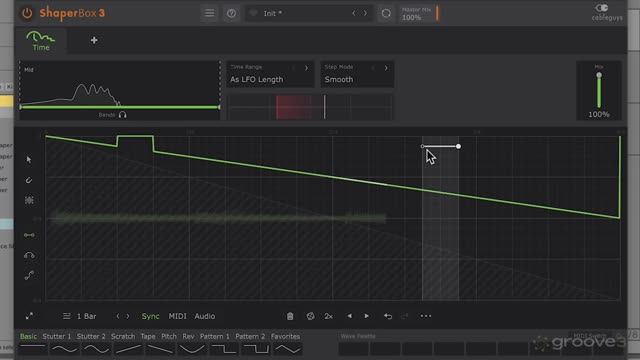640x360 pixels.
Task: Click Time Range next arrow
Action: [x=307, y=68]
